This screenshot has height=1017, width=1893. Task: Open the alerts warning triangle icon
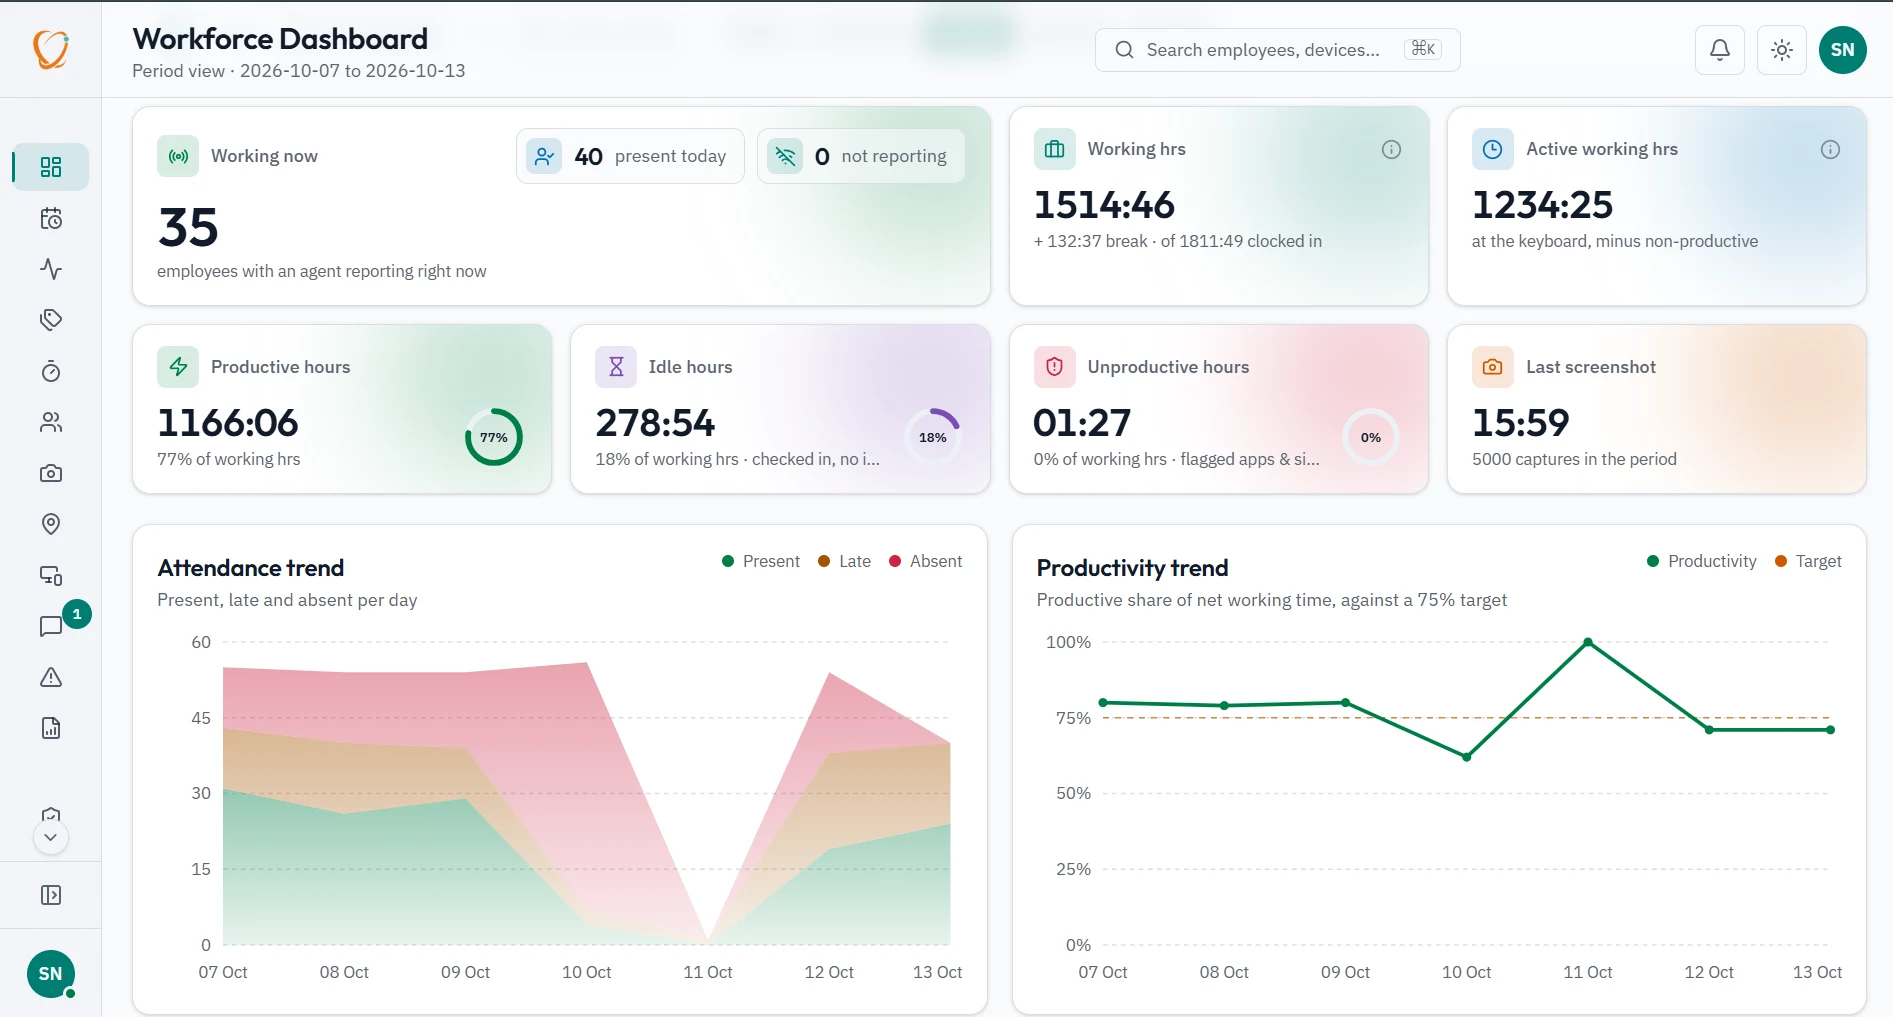click(x=51, y=677)
